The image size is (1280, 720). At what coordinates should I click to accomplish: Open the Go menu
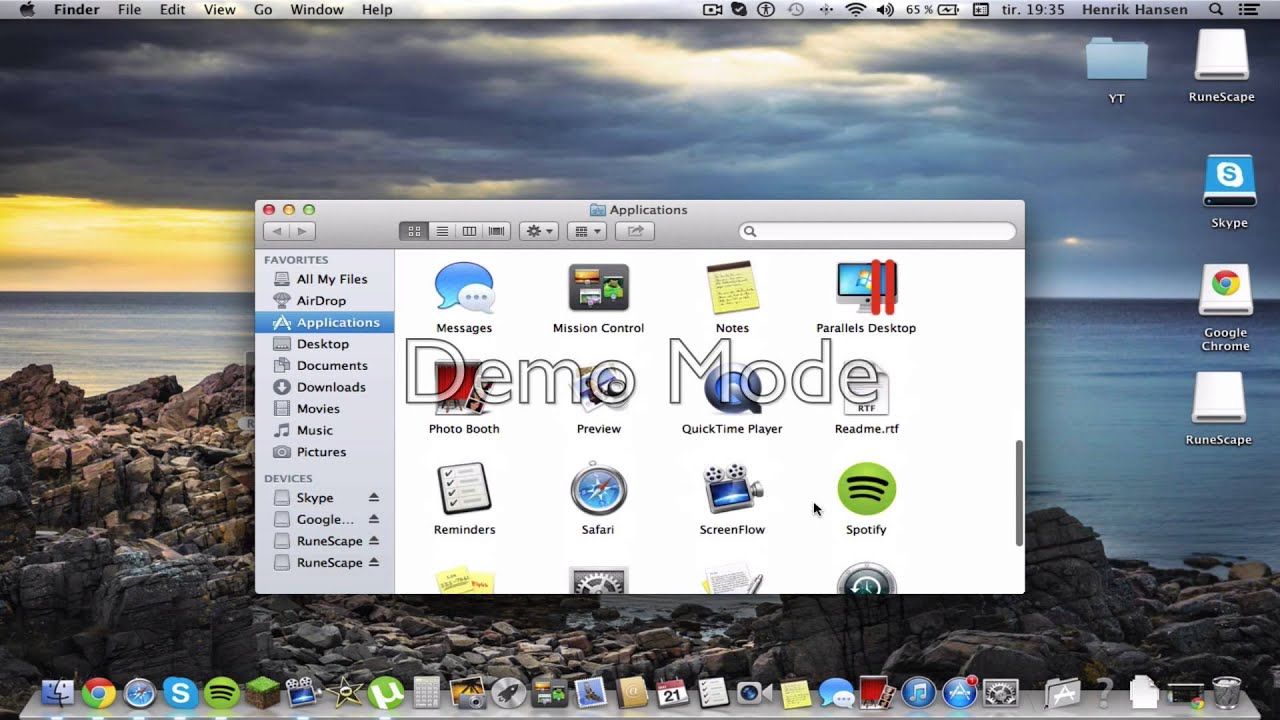263,10
